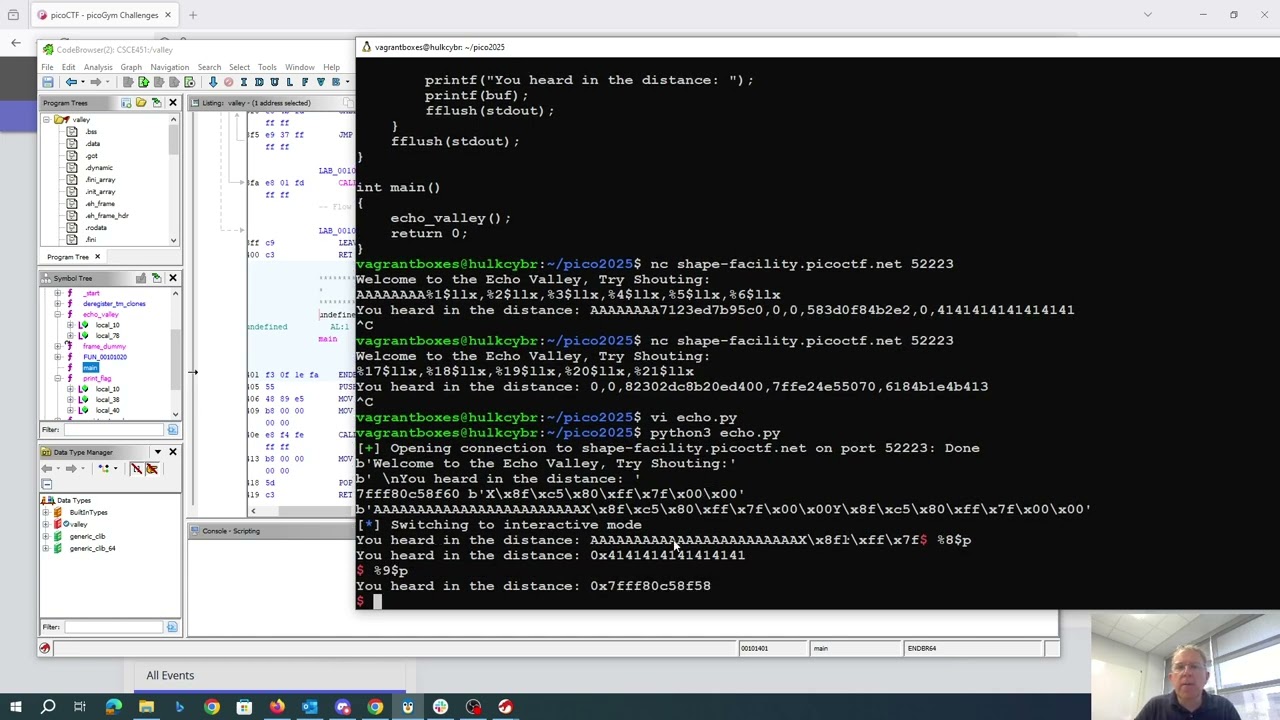This screenshot has width=1280, height=720.
Task: Close the Program Tree tab
Action: pos(97,257)
